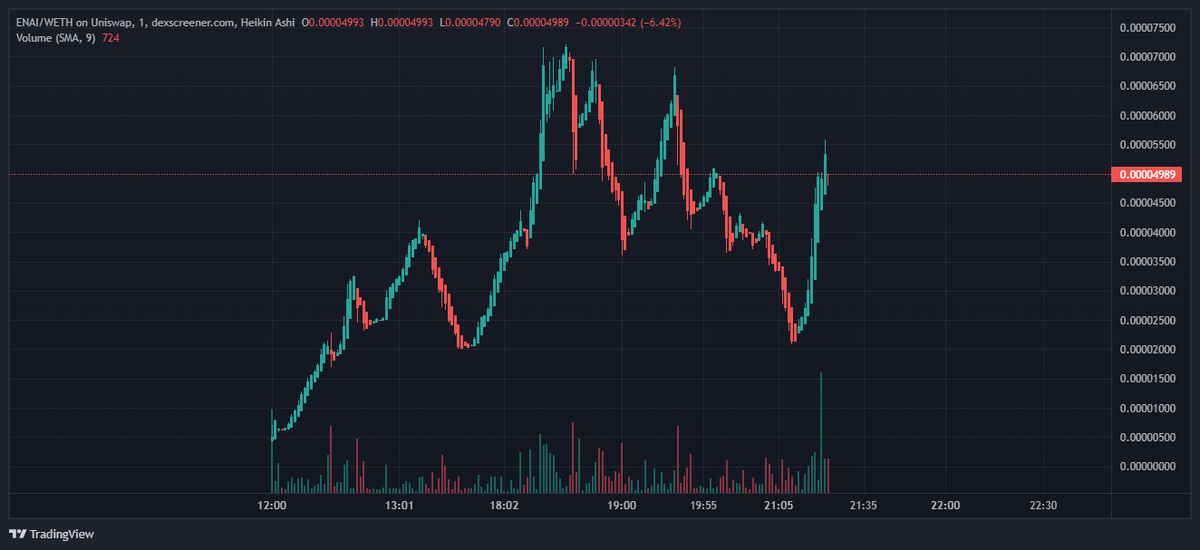
Task: Click the 0.00003500 price axis label
Action: coord(1147,262)
